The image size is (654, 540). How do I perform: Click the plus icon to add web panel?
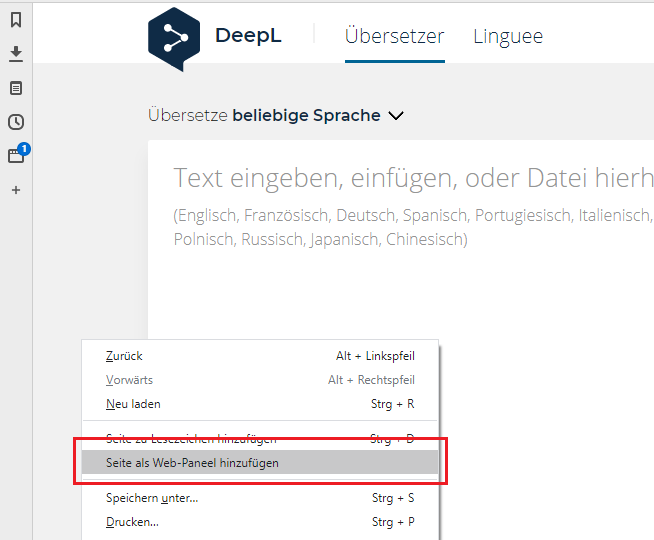click(16, 190)
